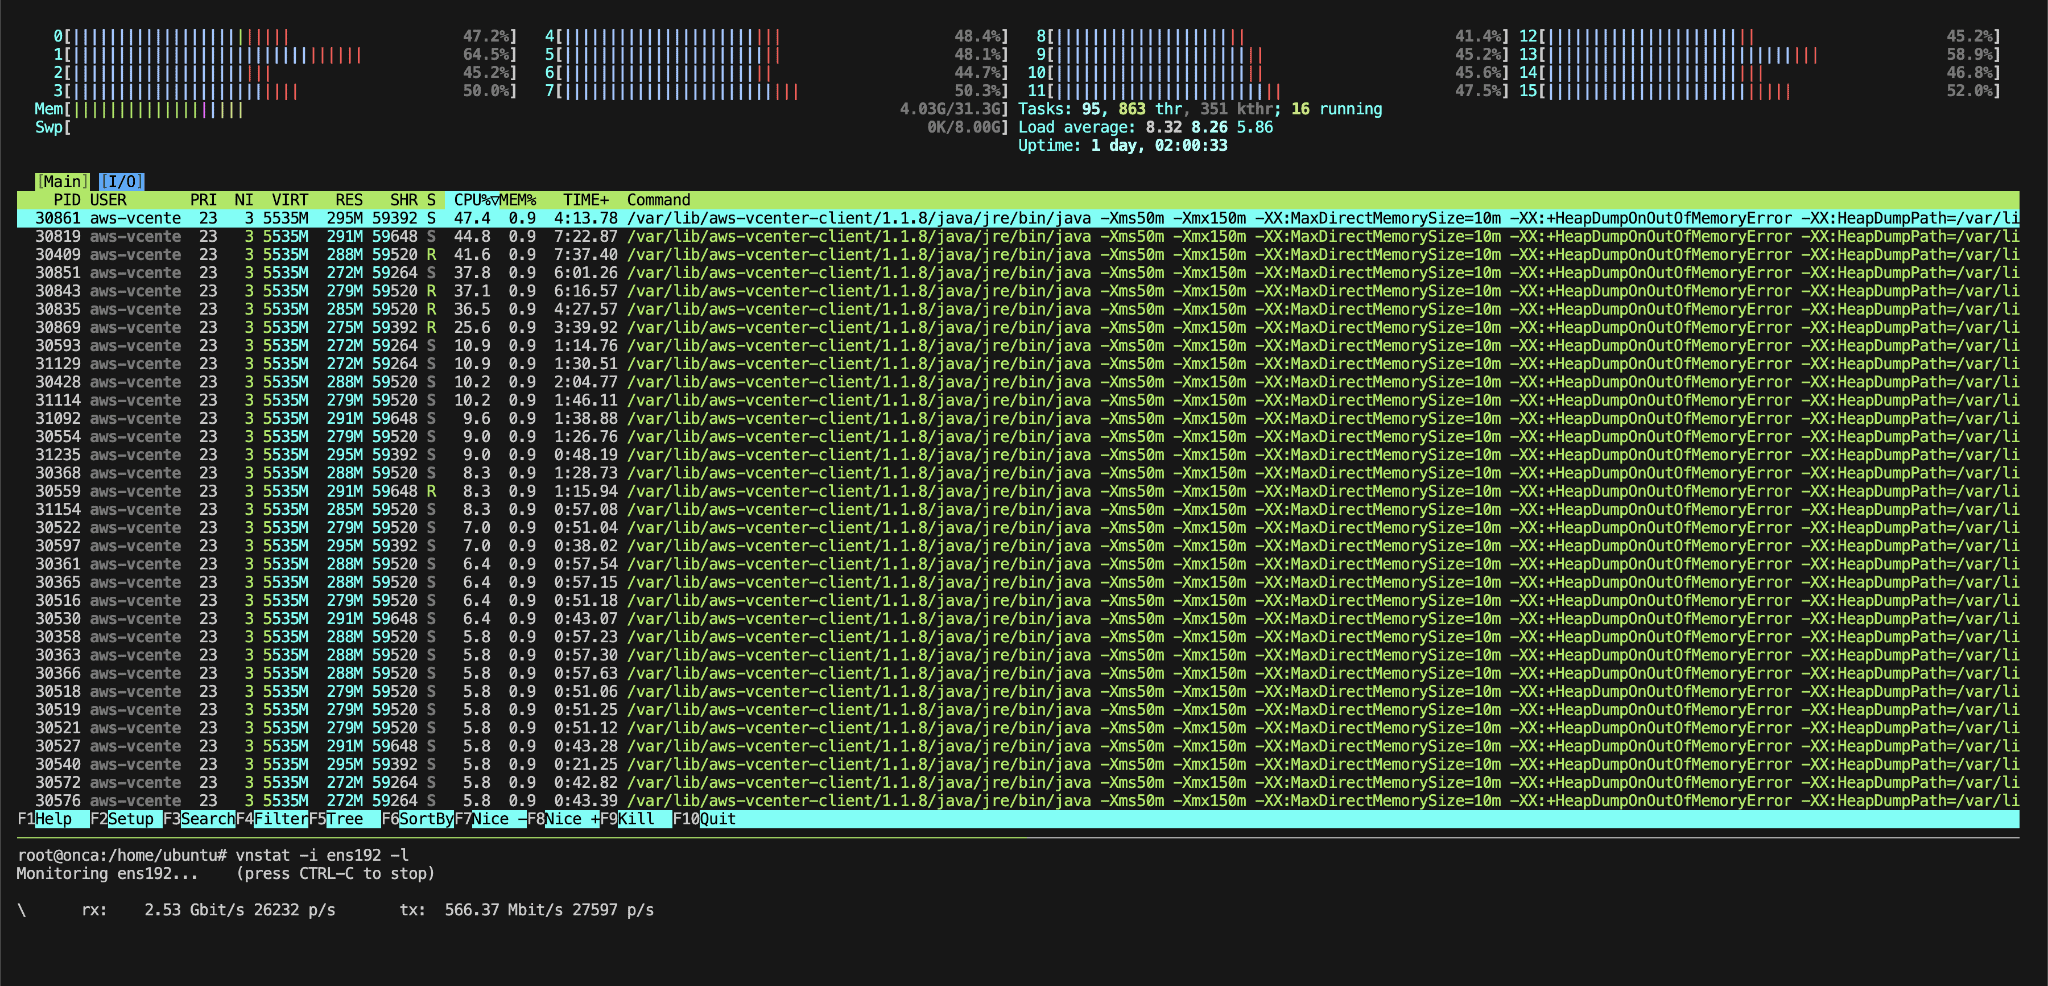2048x986 pixels.
Task: Select process row with PID 30522
Action: pos(1018,527)
